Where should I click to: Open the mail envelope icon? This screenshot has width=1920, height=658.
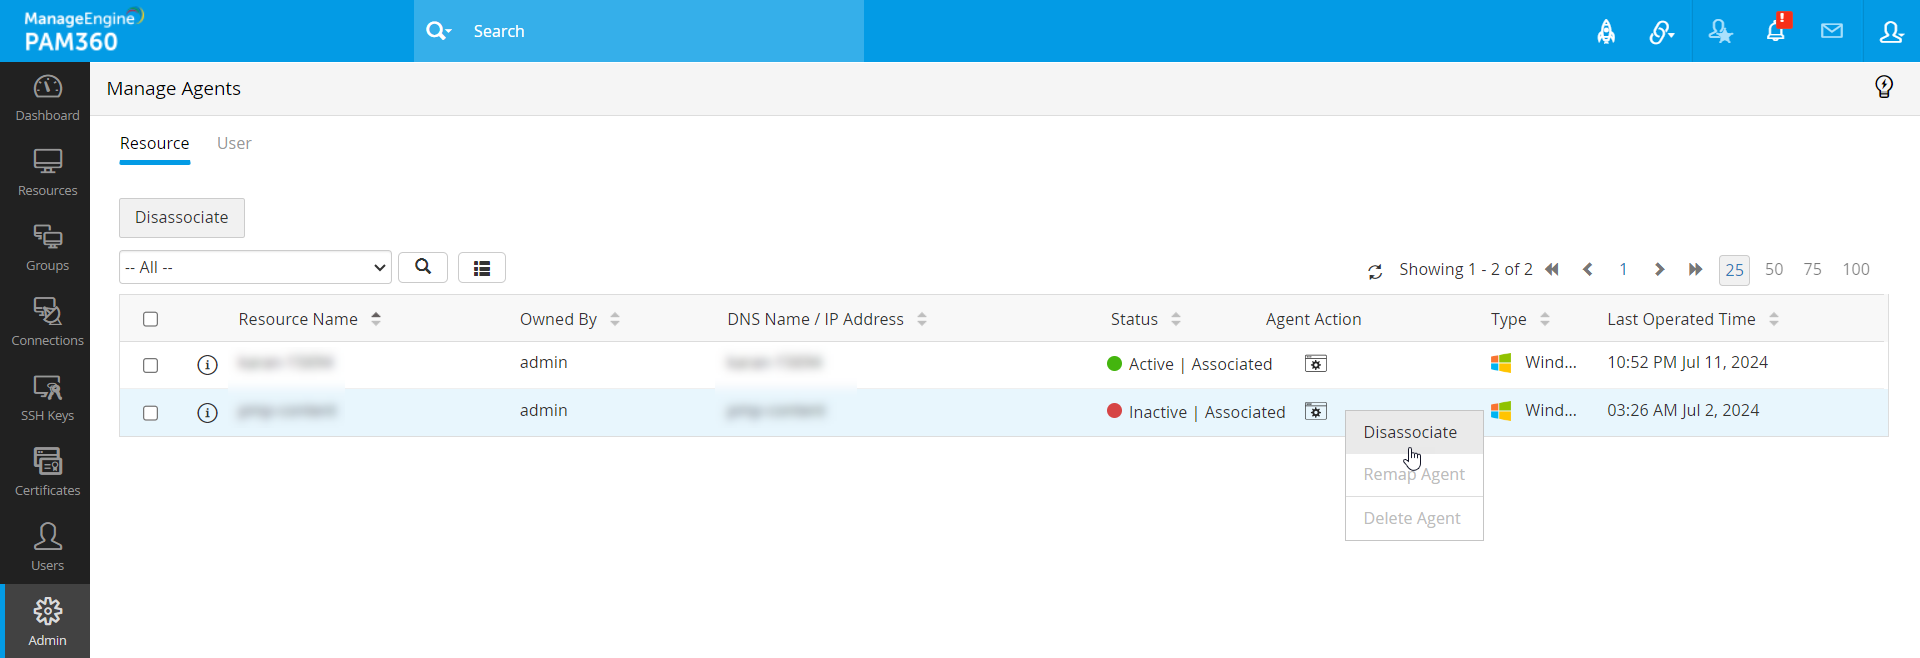(1832, 31)
